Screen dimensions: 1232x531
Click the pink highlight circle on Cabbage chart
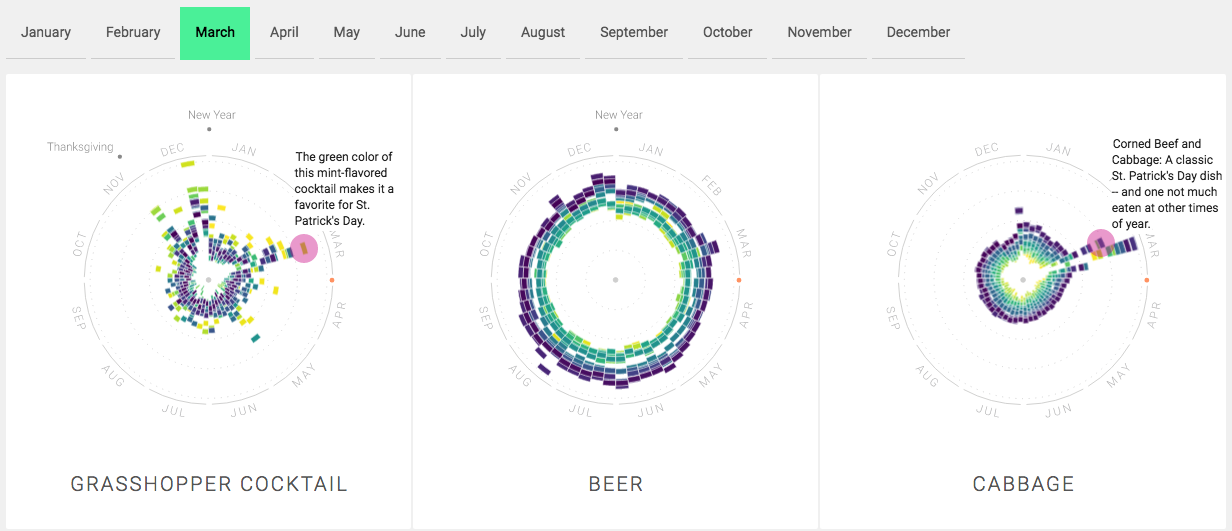[1101, 244]
